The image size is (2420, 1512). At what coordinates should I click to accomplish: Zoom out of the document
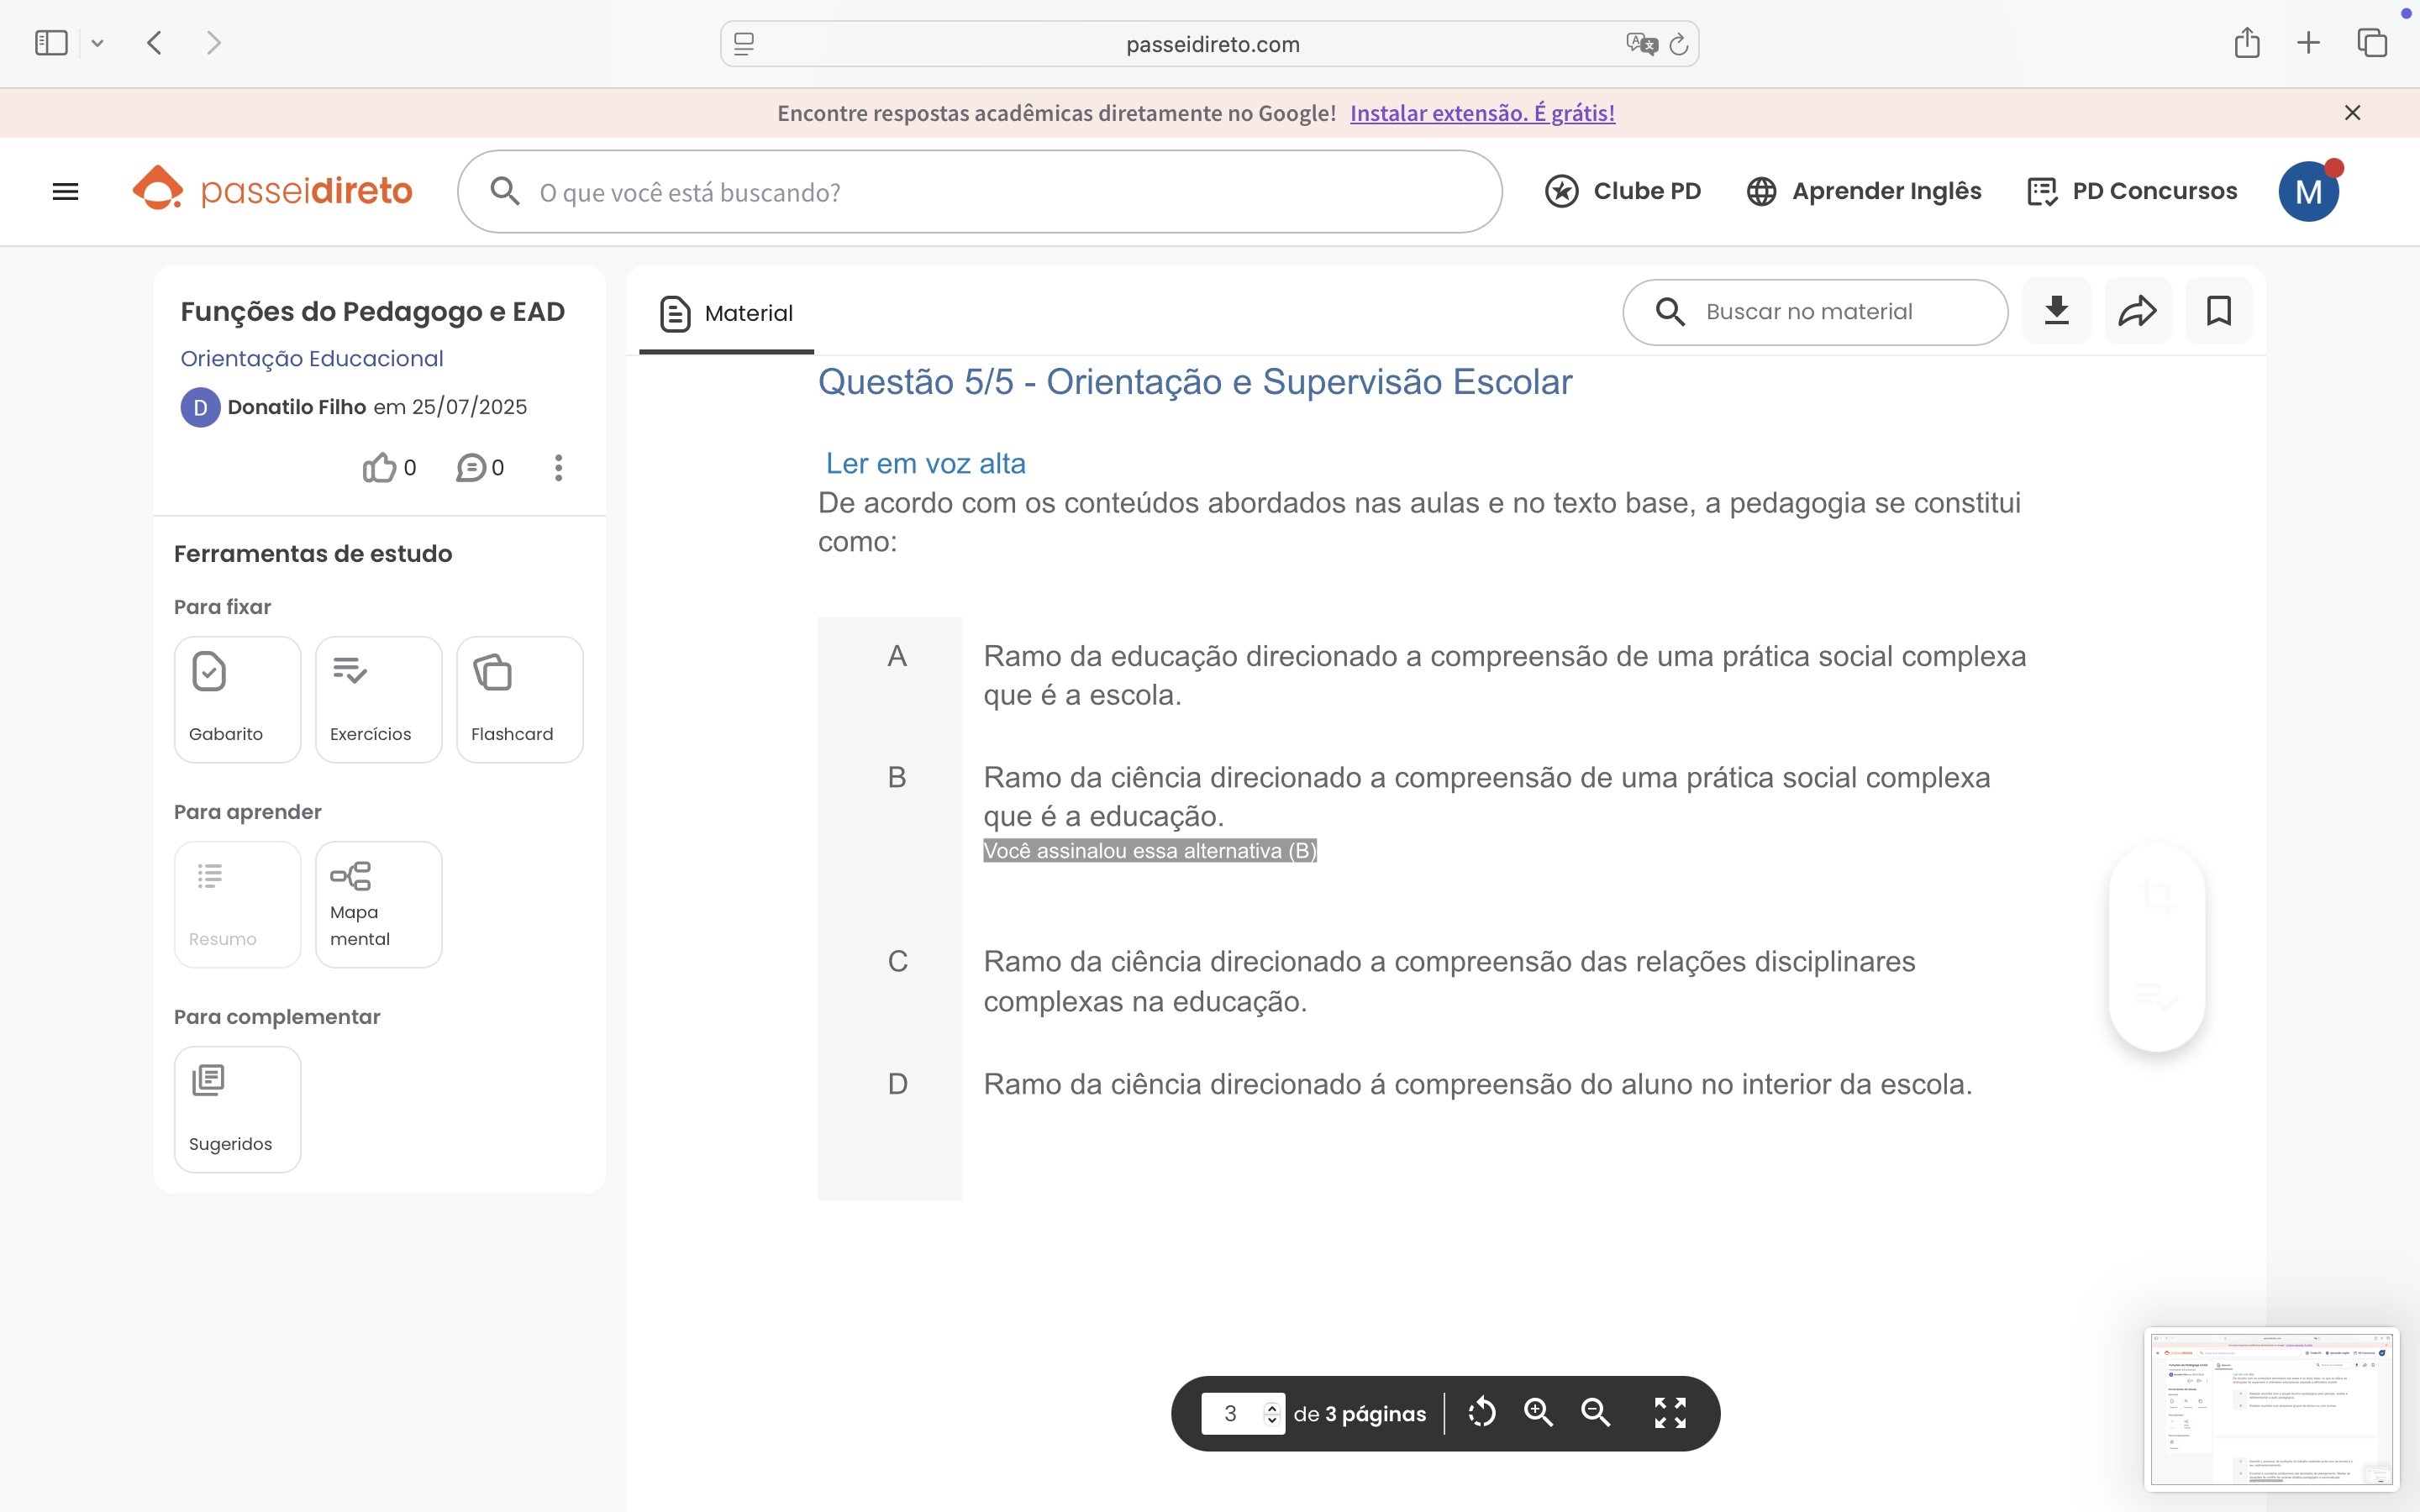[1595, 1412]
